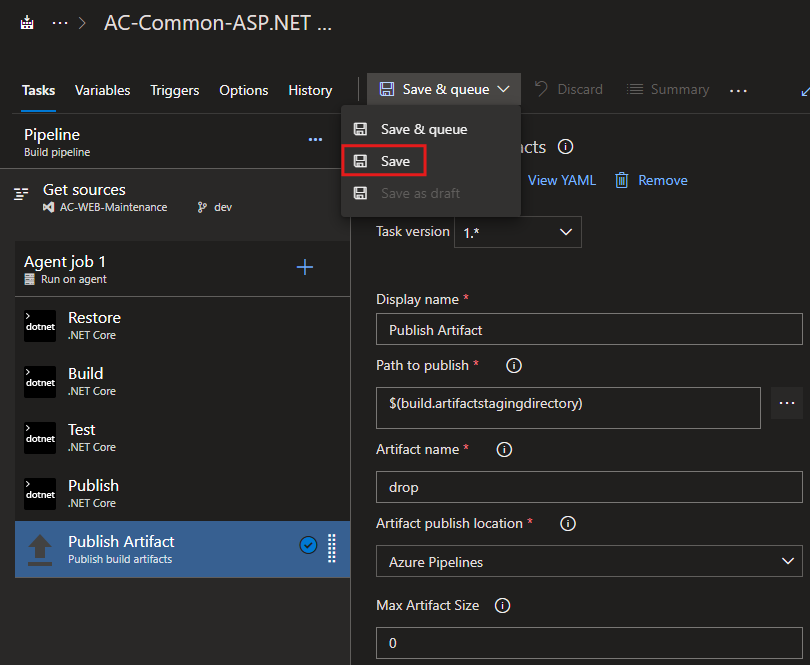Viewport: 810px width, 665px height.
Task: Add a task to Agent job 1
Action: tap(305, 267)
